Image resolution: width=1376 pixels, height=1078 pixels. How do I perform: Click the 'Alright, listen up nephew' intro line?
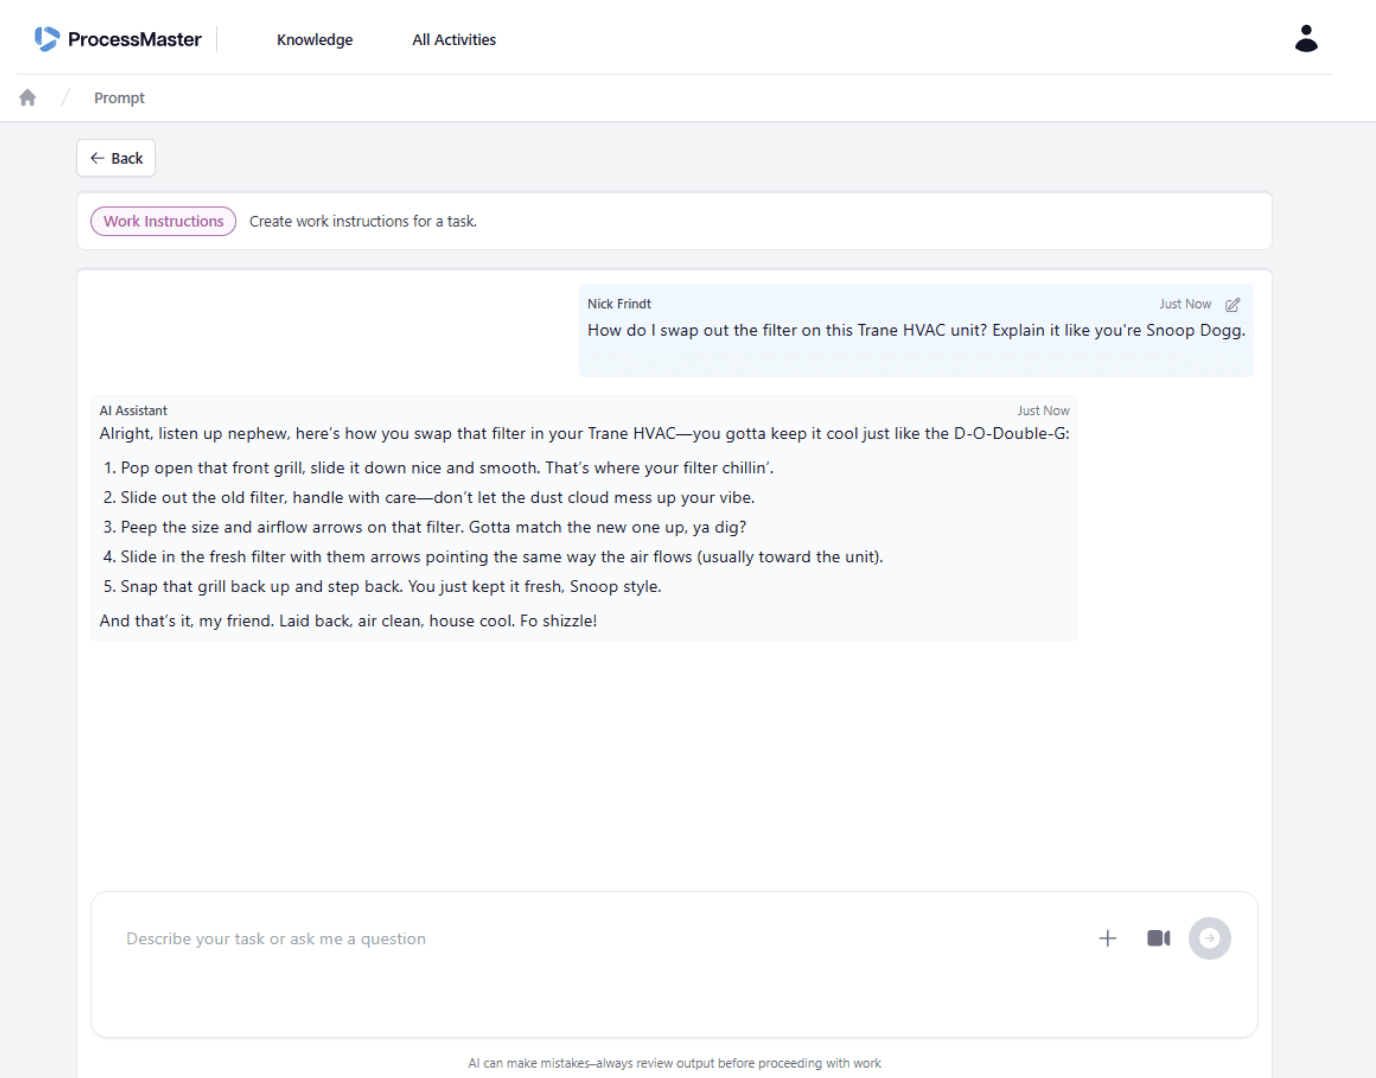(x=584, y=434)
